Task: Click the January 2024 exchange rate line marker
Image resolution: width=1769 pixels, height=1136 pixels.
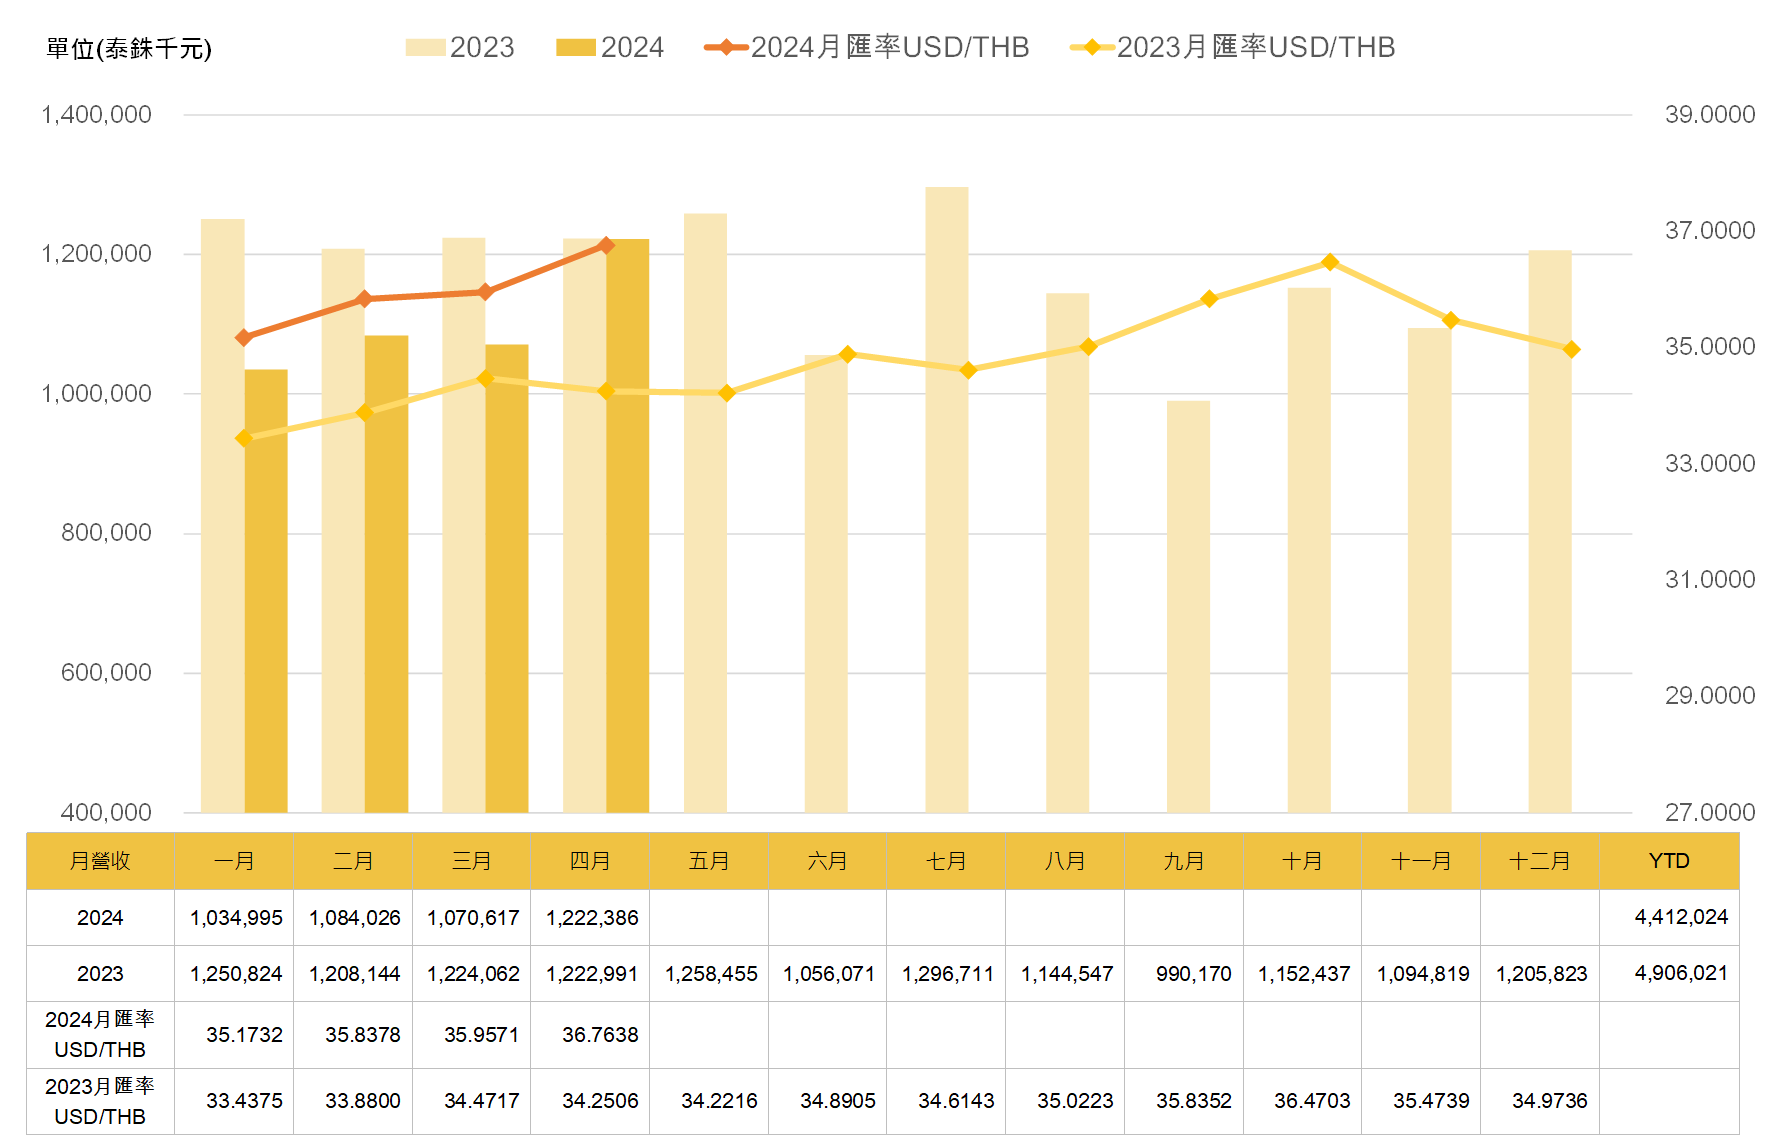Action: pyautogui.click(x=244, y=338)
